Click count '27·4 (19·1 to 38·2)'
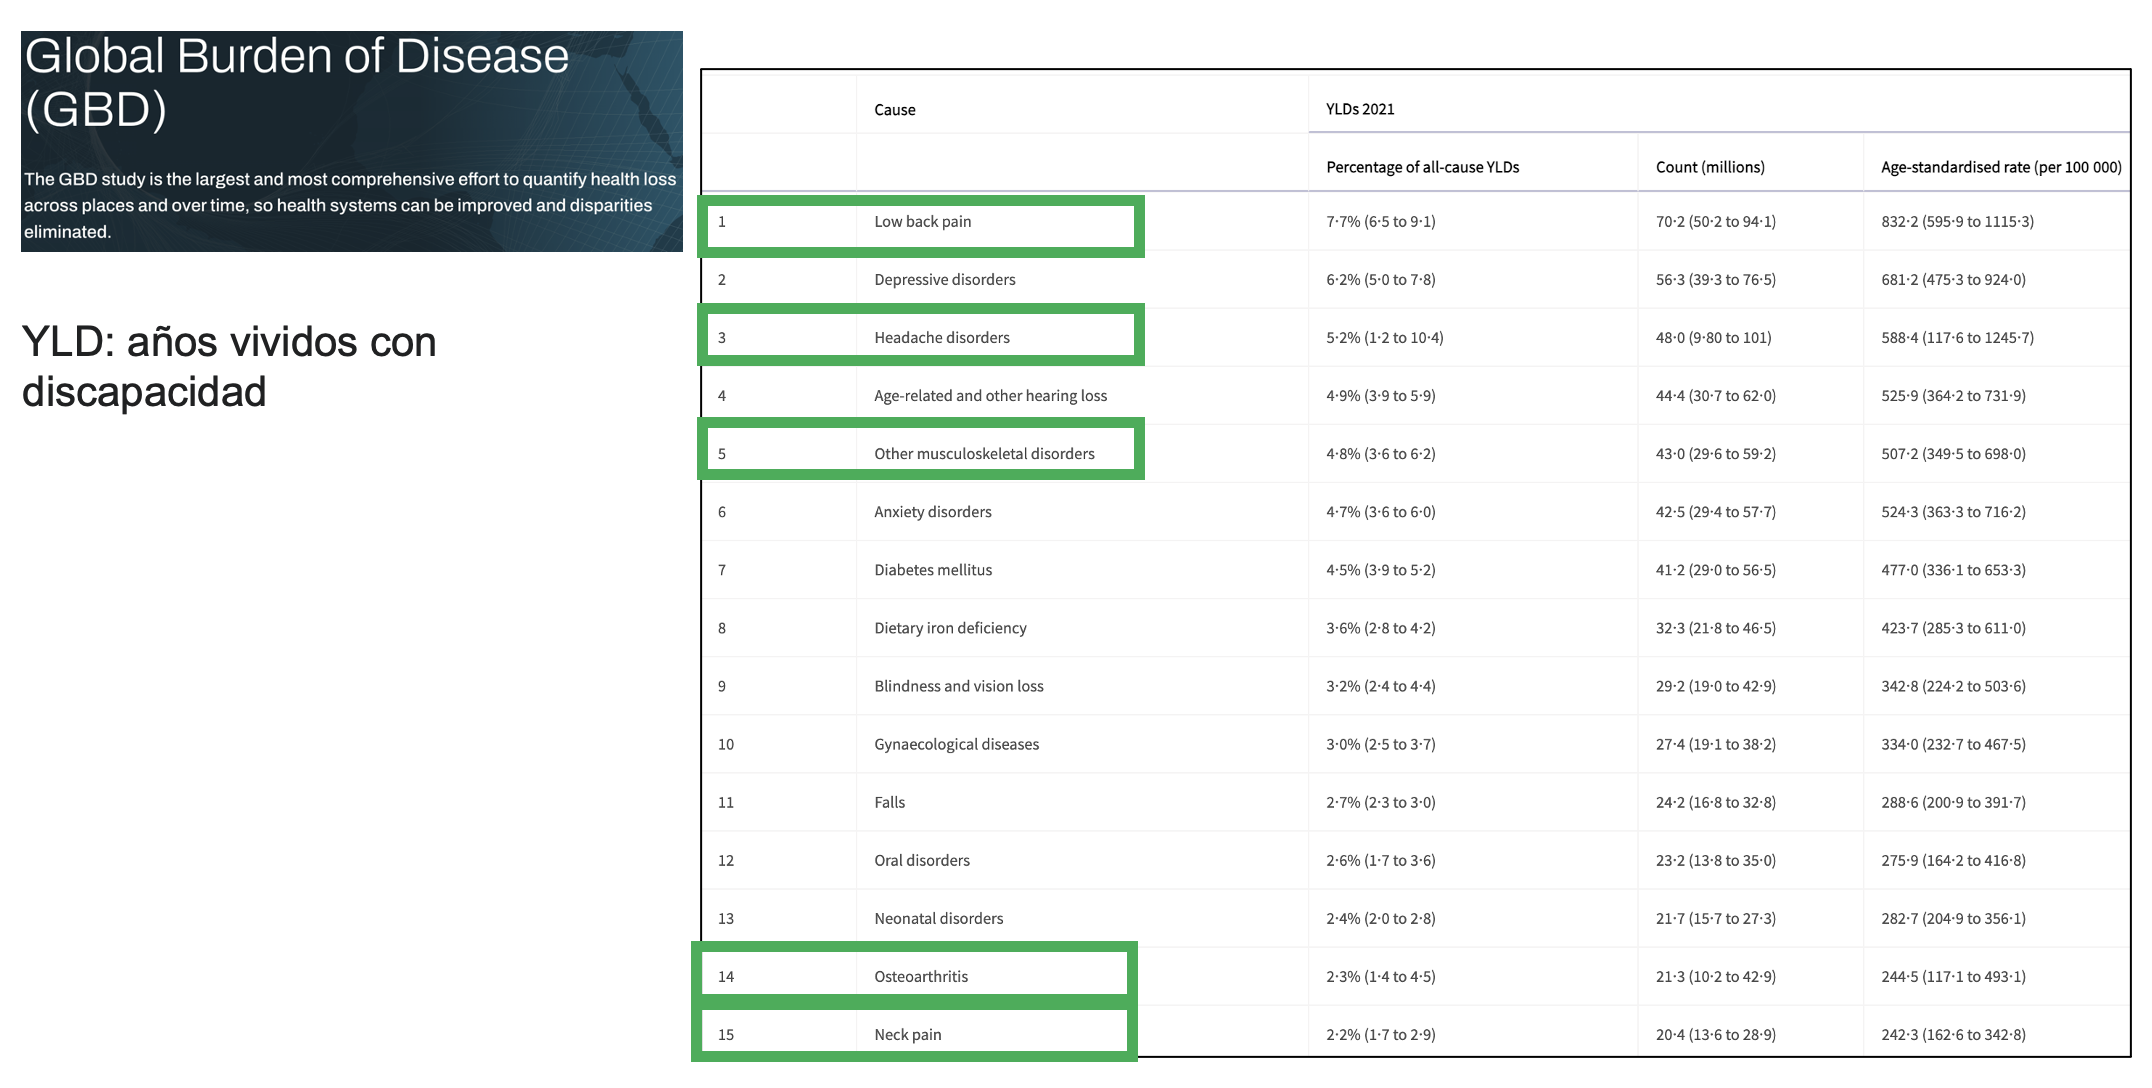Image resolution: width=2152 pixels, height=1088 pixels. tap(1715, 744)
